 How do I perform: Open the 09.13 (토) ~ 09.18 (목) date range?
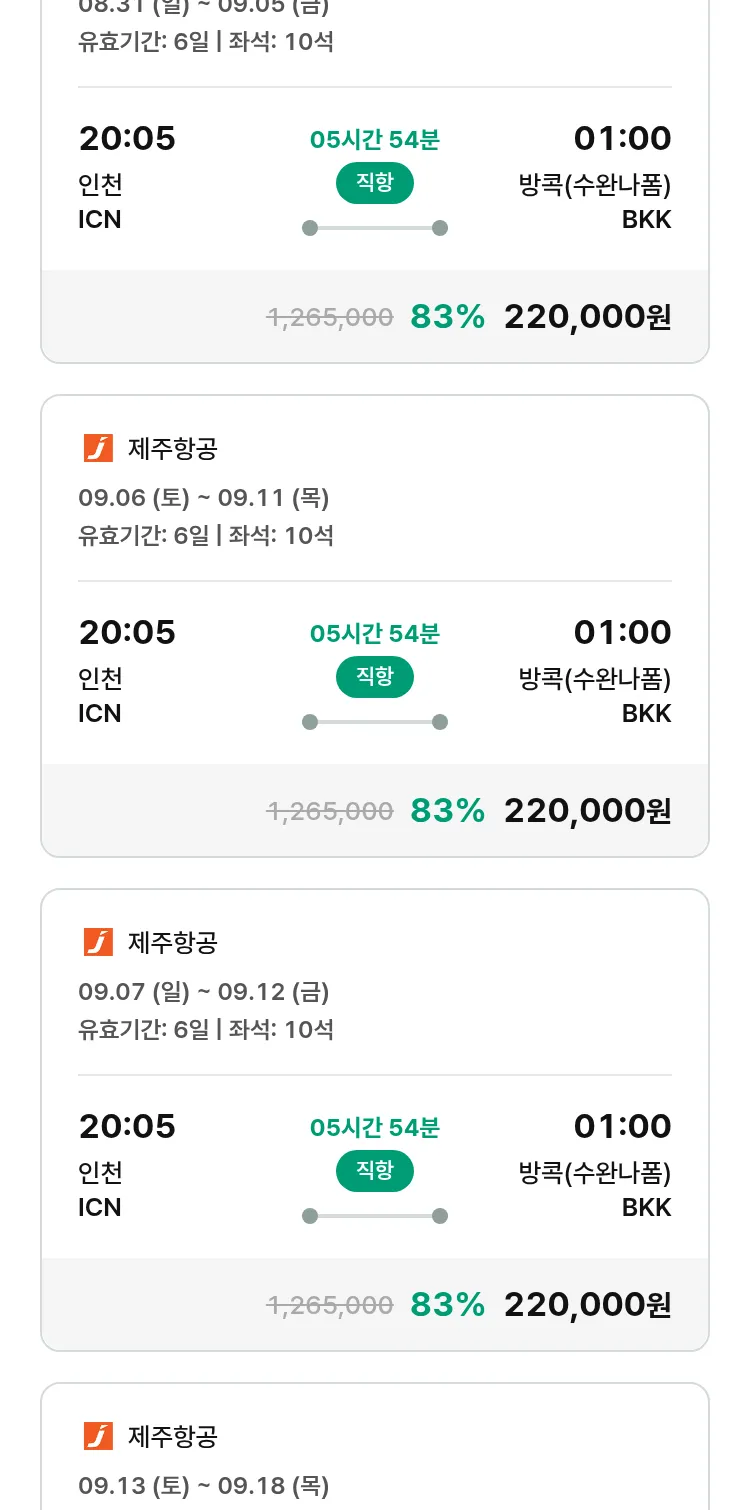pos(204,1485)
